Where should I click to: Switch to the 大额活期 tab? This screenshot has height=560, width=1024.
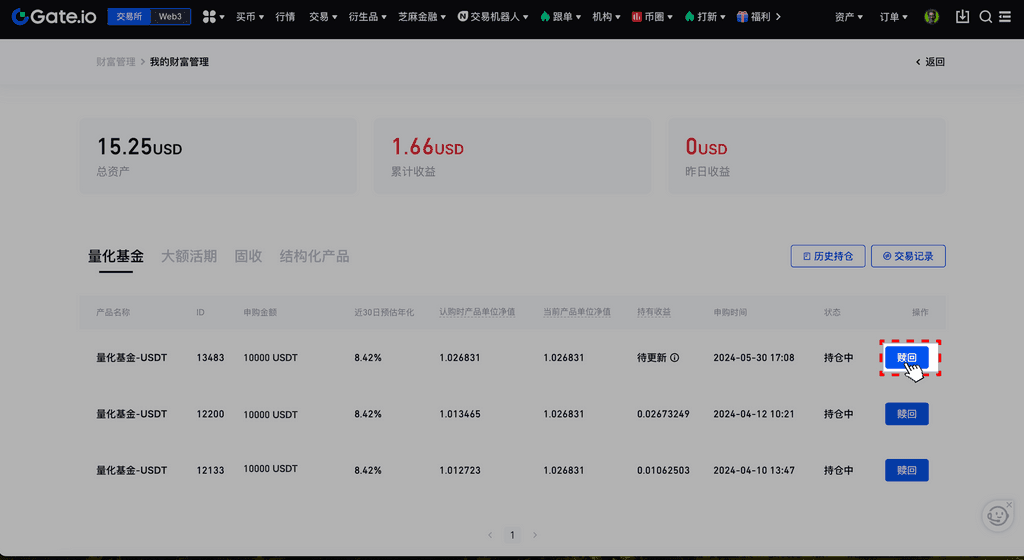(x=189, y=256)
